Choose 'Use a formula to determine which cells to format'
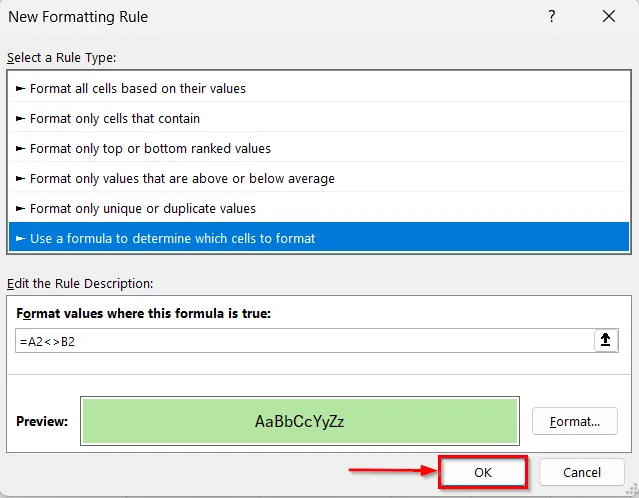Screen dimensions: 639x498 319,238
